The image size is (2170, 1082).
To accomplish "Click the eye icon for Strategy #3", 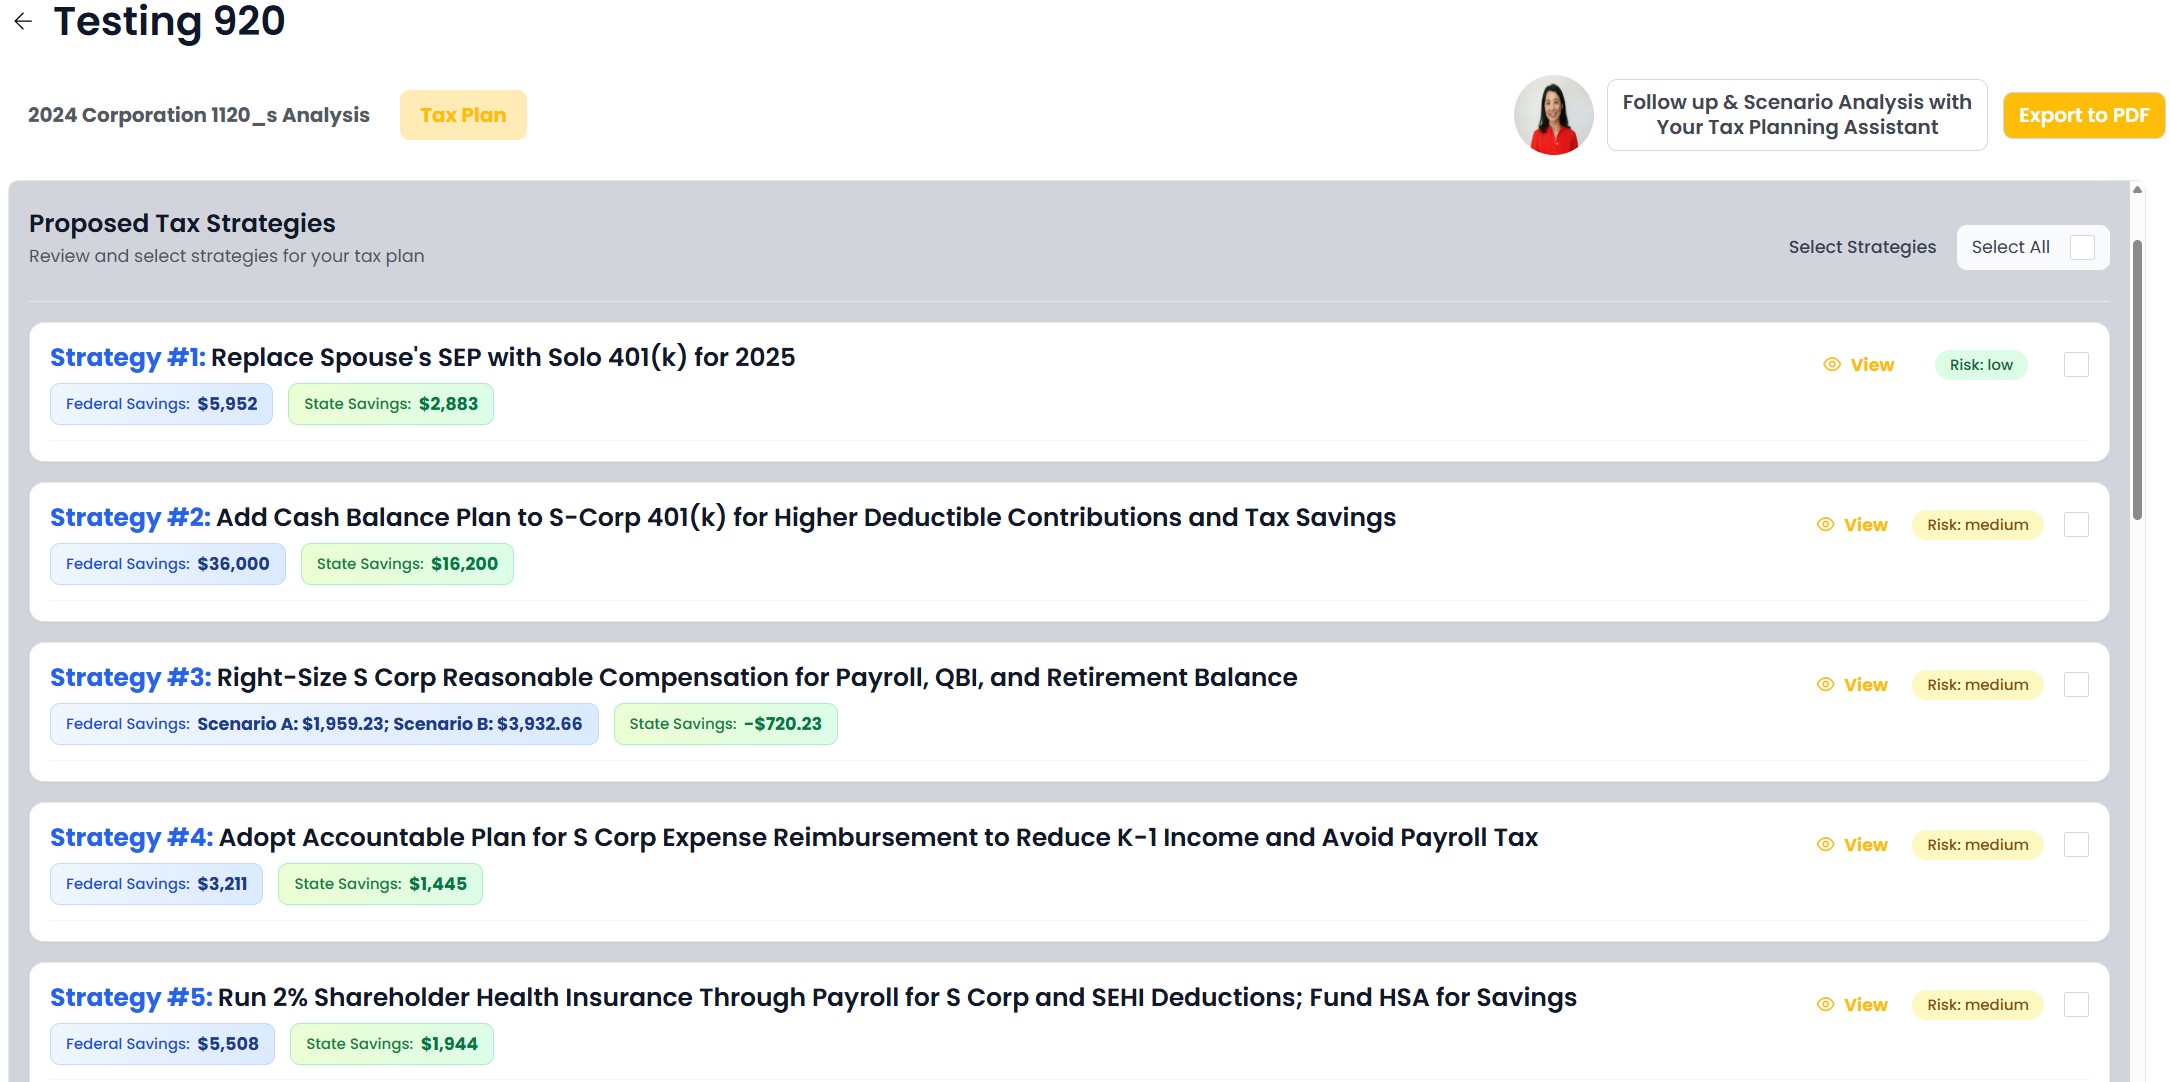I will point(1826,685).
